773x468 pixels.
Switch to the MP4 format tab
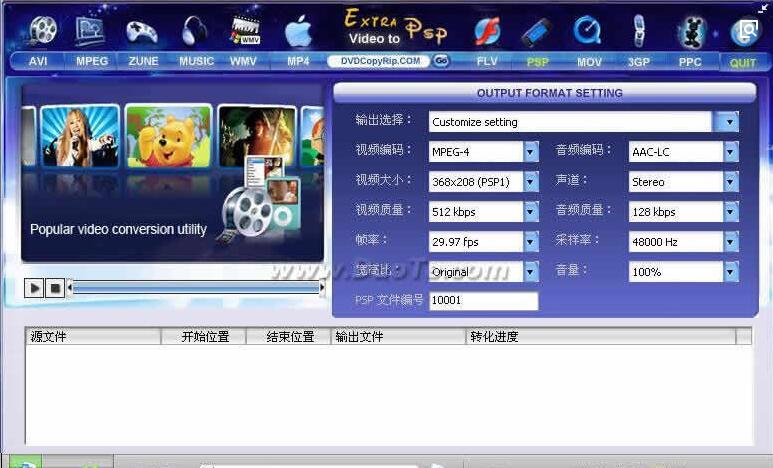tap(298, 61)
